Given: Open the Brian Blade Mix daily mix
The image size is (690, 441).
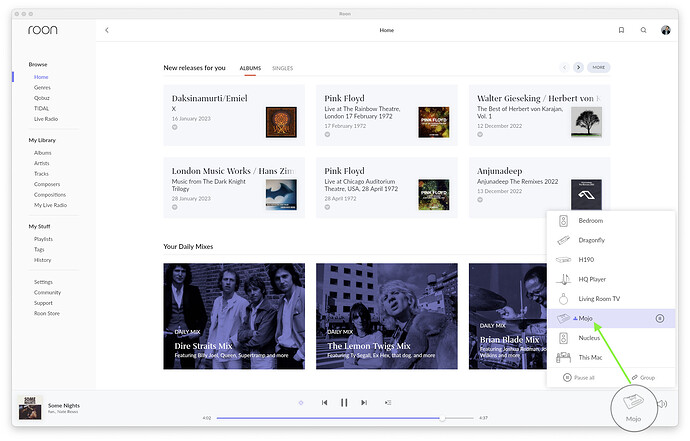Looking at the screenshot, I should click(508, 316).
